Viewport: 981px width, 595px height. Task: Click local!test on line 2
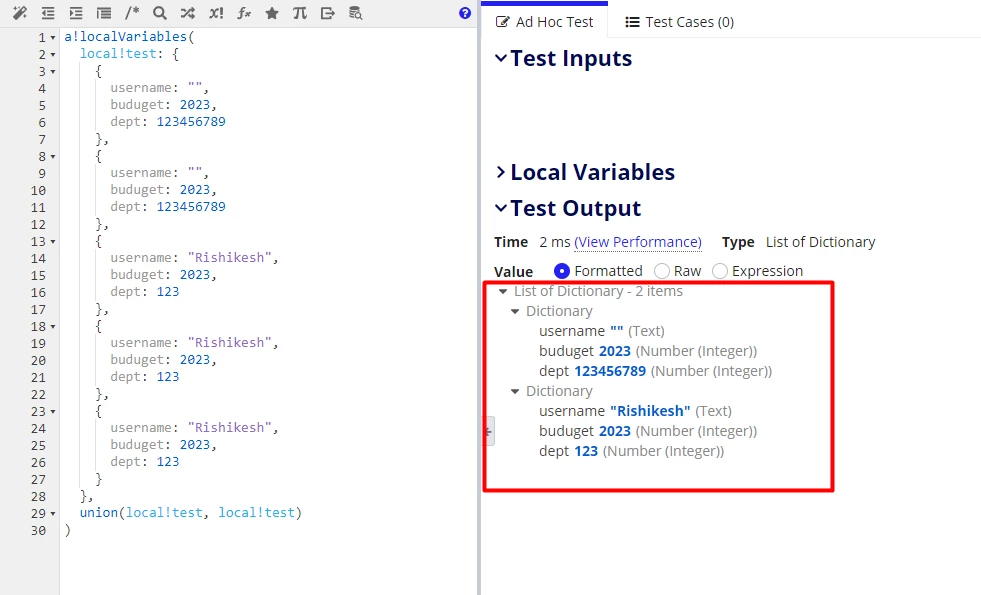118,53
